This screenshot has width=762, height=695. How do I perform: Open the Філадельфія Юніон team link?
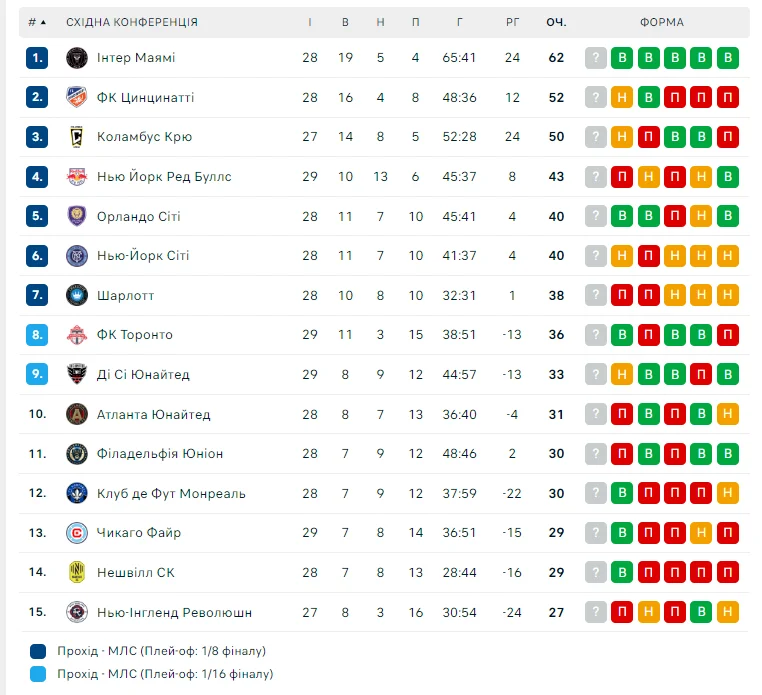[x=160, y=454]
